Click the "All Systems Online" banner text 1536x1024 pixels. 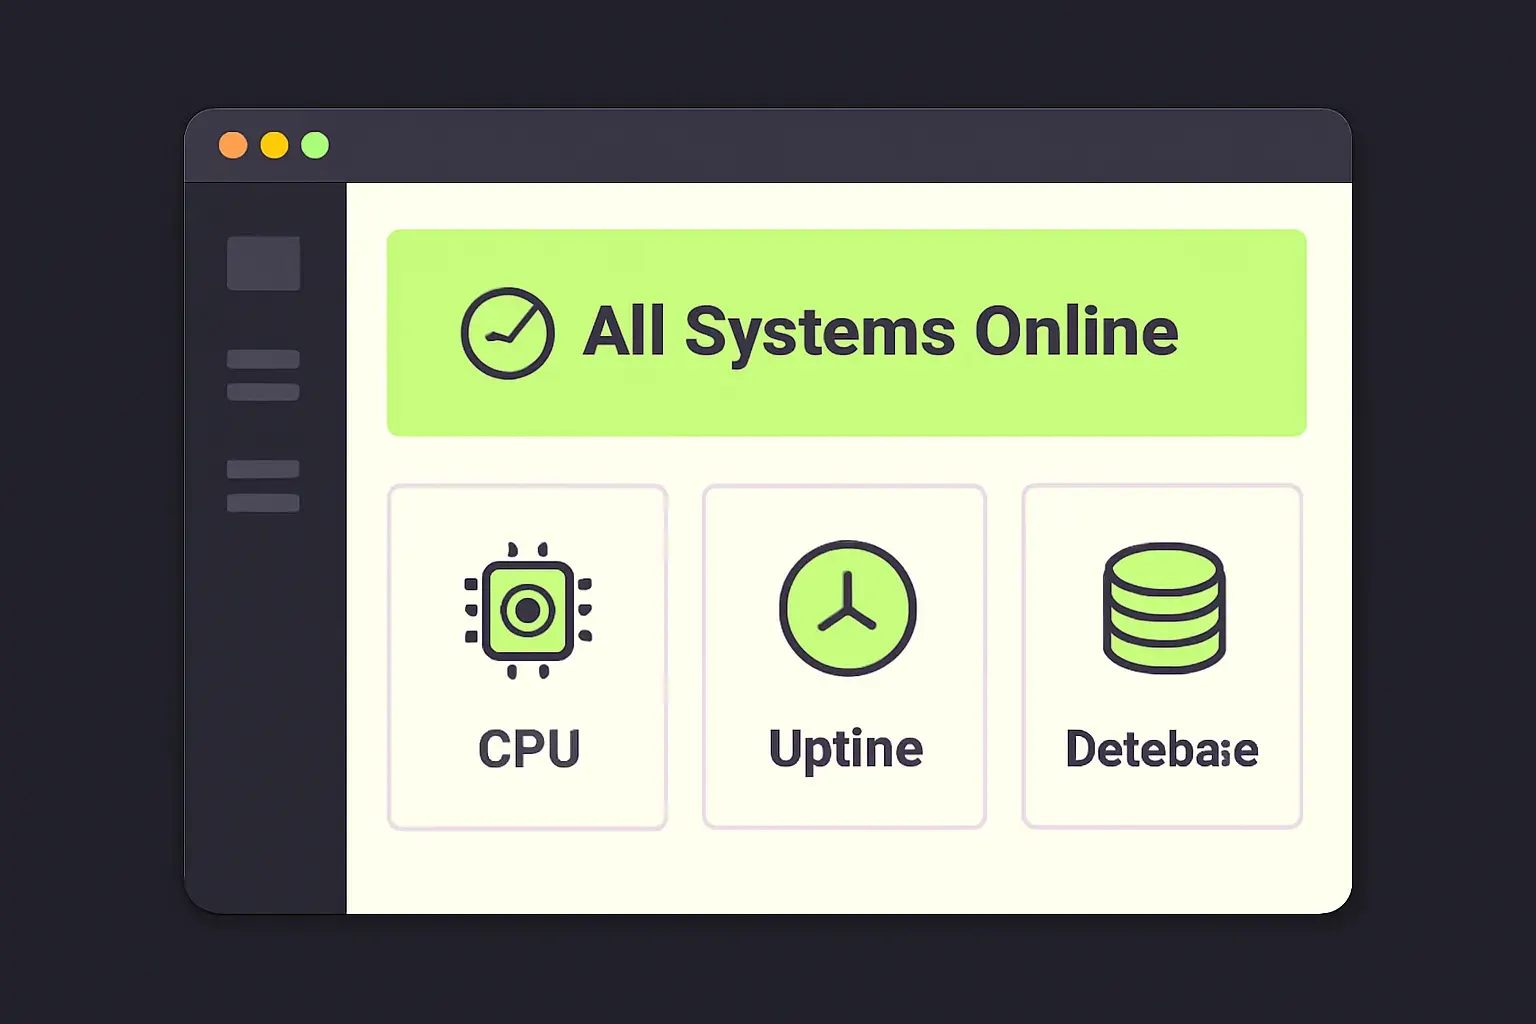pos(881,332)
